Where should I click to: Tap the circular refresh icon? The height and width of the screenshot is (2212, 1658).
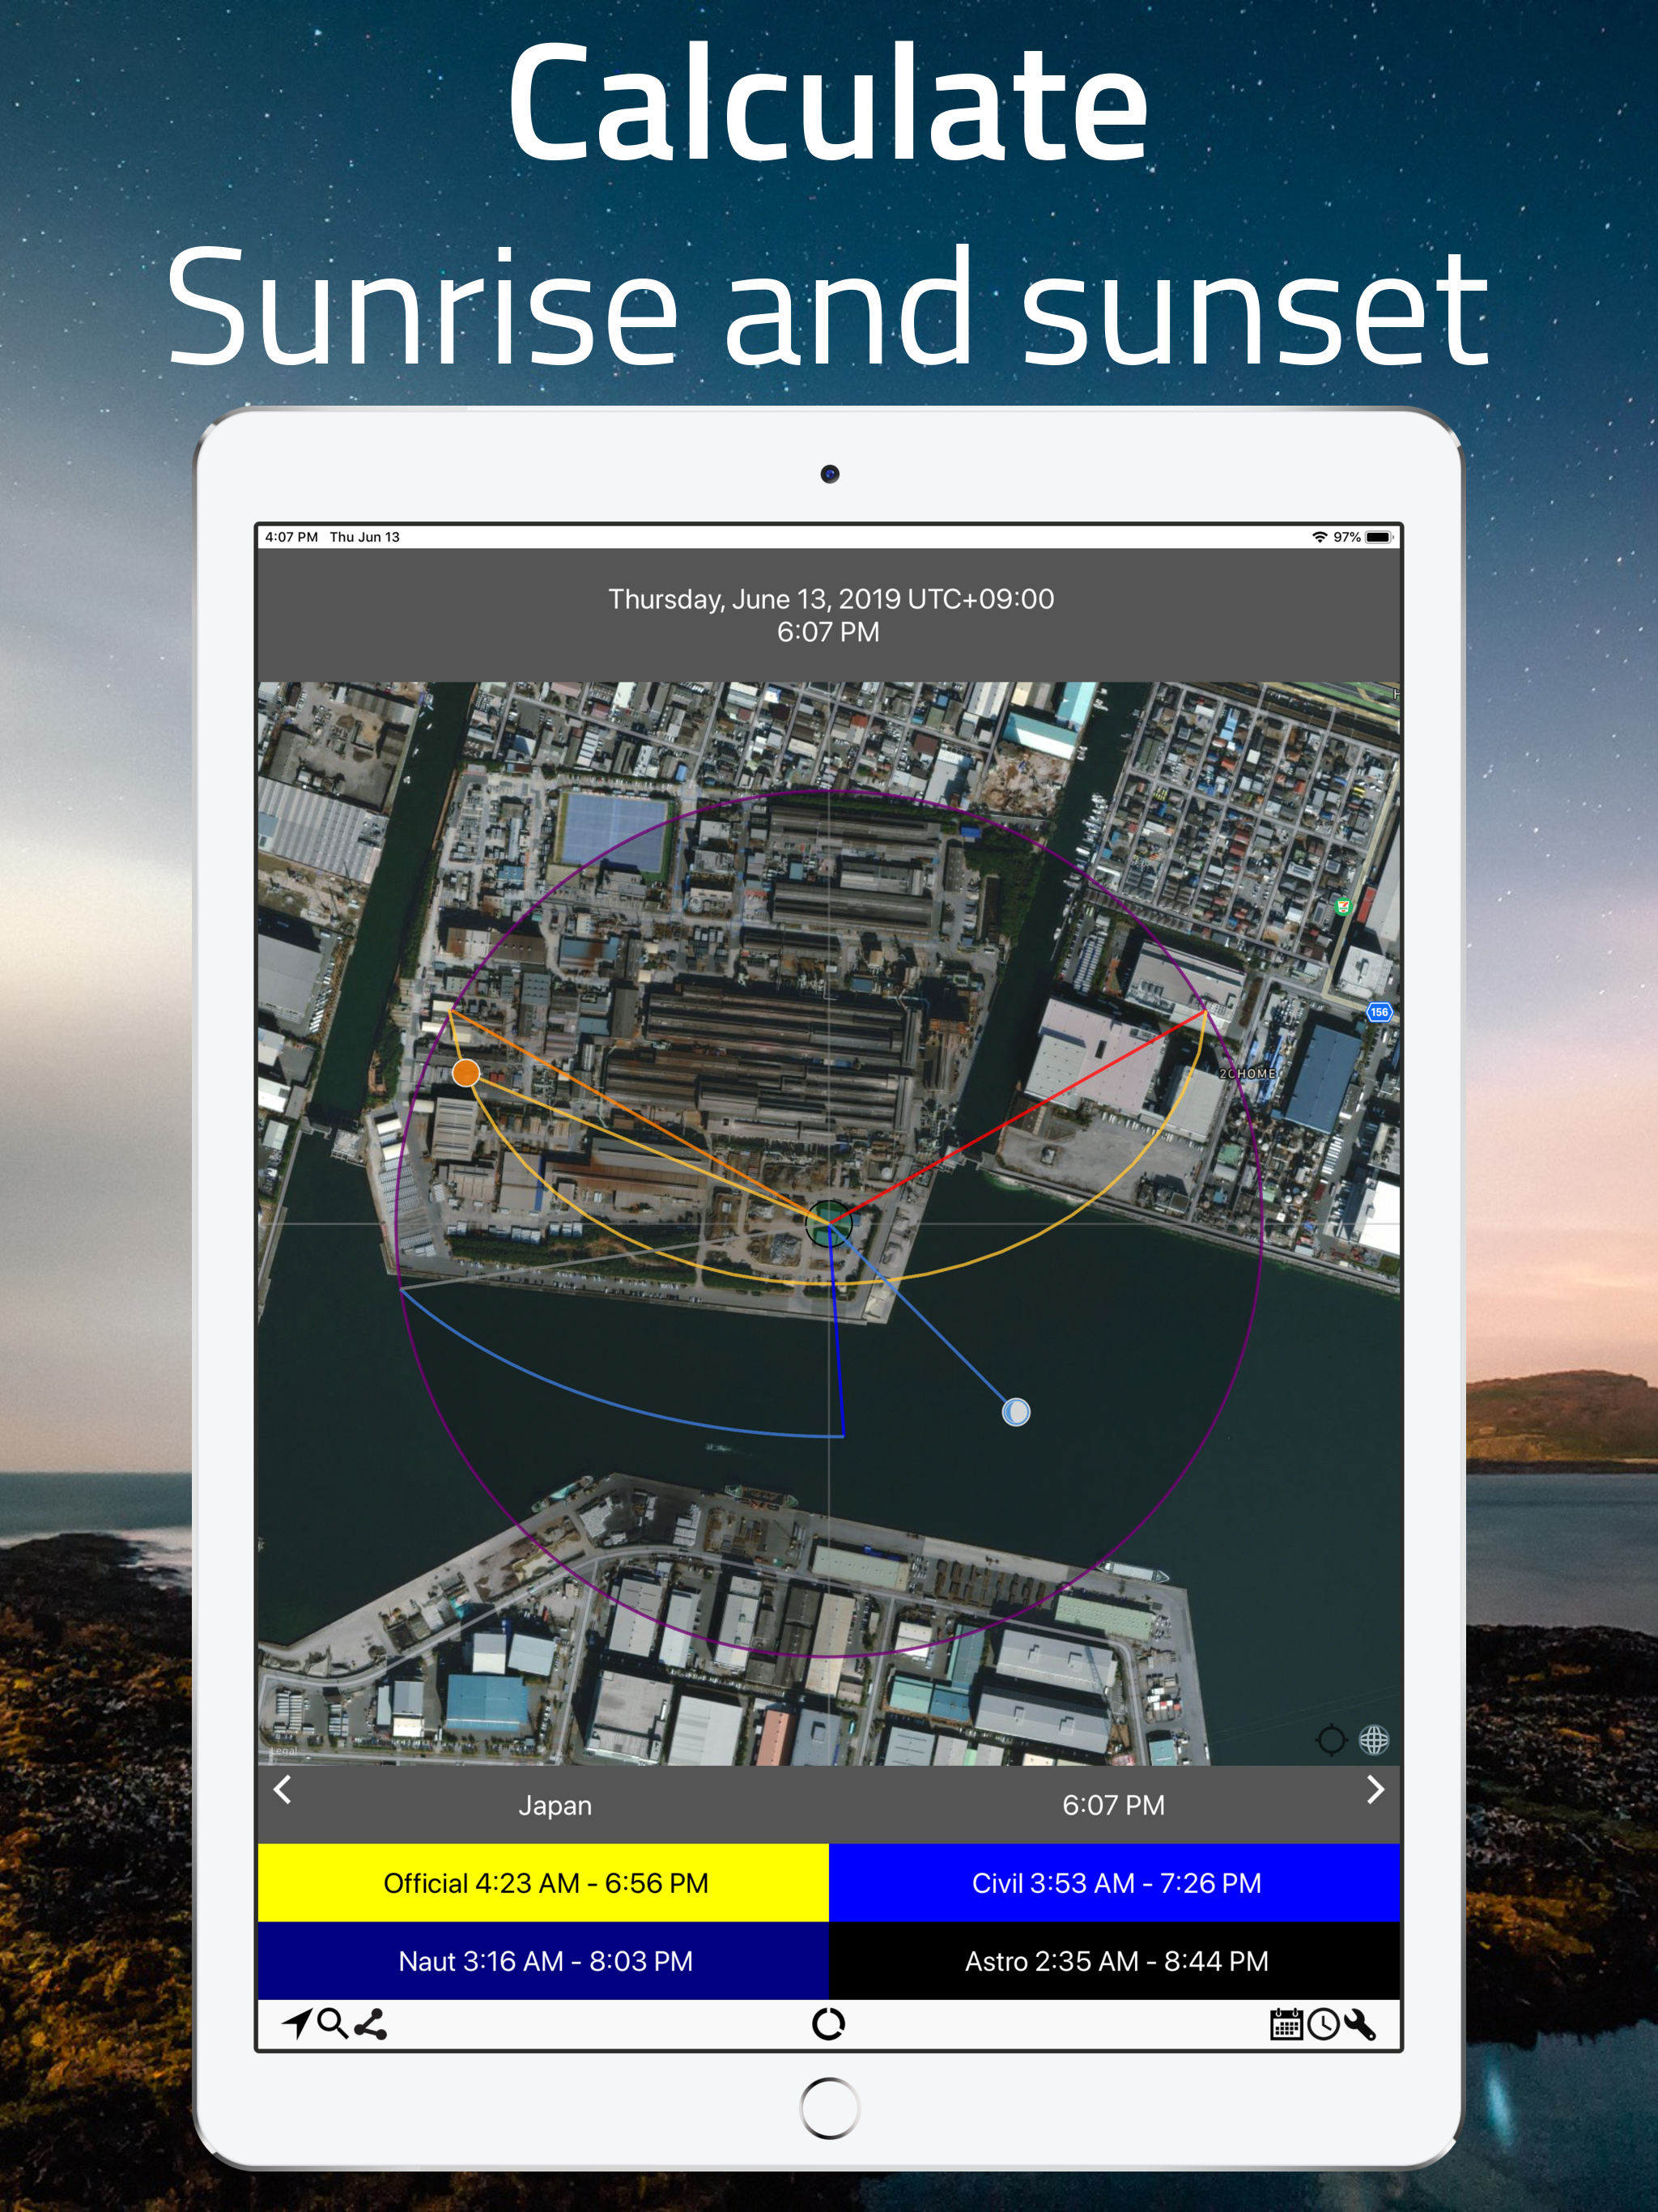[x=828, y=2024]
